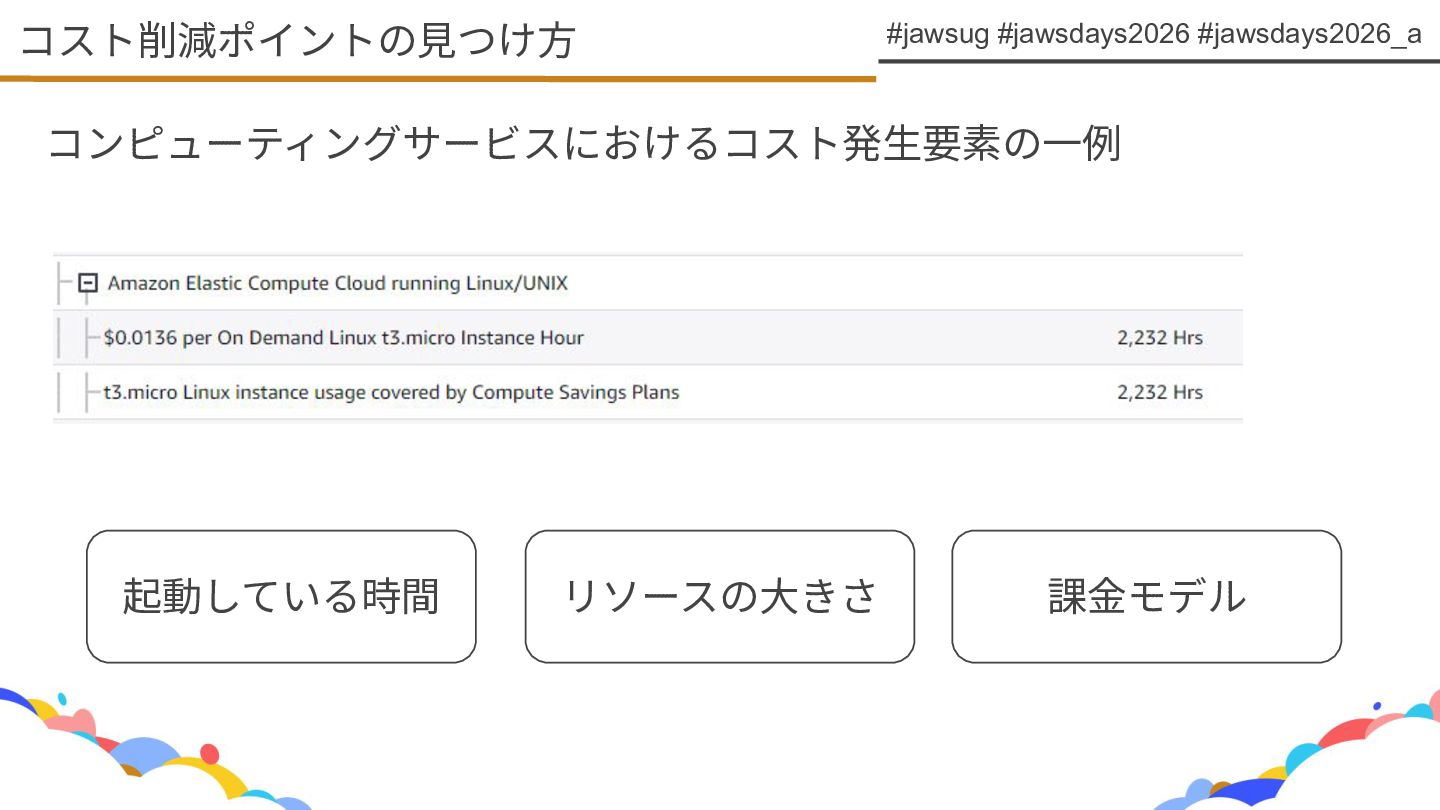Viewport: 1440px width, 810px height.
Task: Click 2,232 Hrs in the Savings Plans row
Action: coord(1159,392)
